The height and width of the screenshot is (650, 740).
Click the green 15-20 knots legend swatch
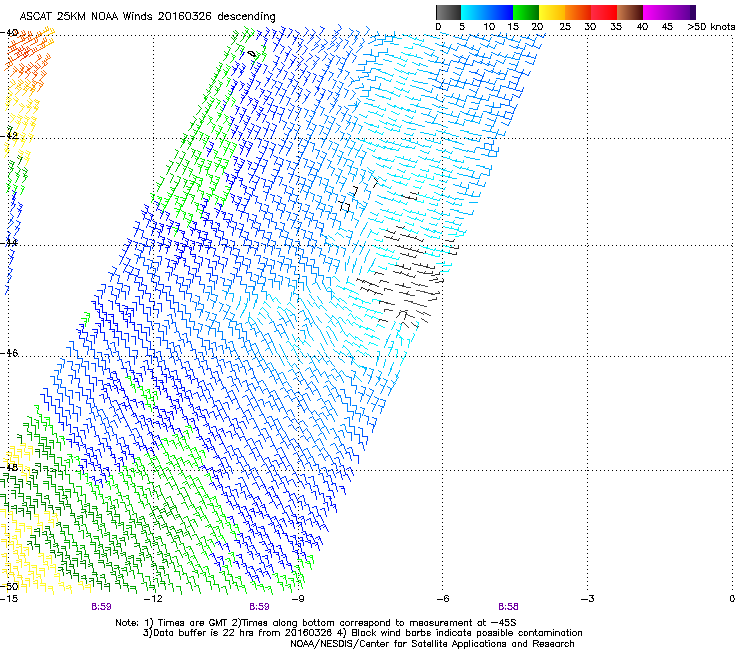(526, 12)
